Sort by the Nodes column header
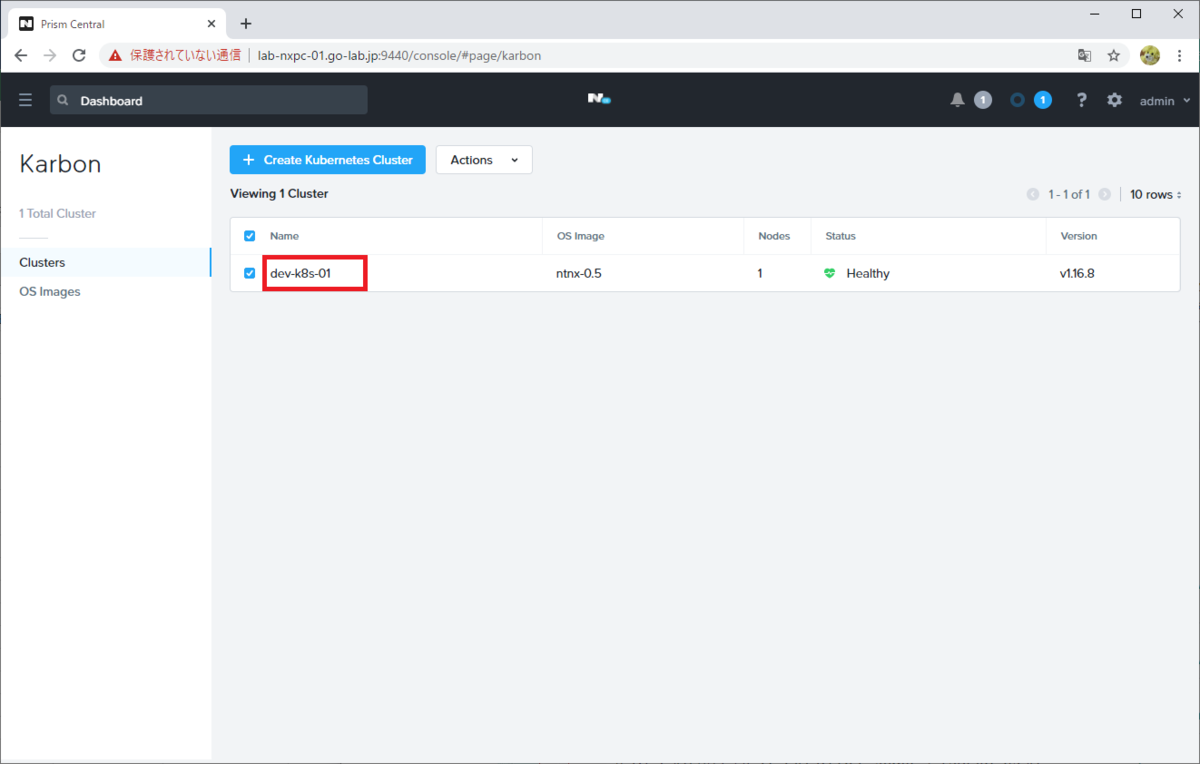Viewport: 1200px width, 764px height. point(774,236)
